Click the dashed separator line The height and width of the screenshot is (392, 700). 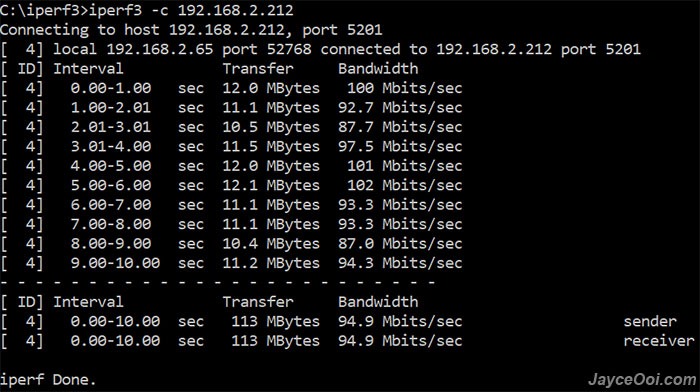point(218,283)
